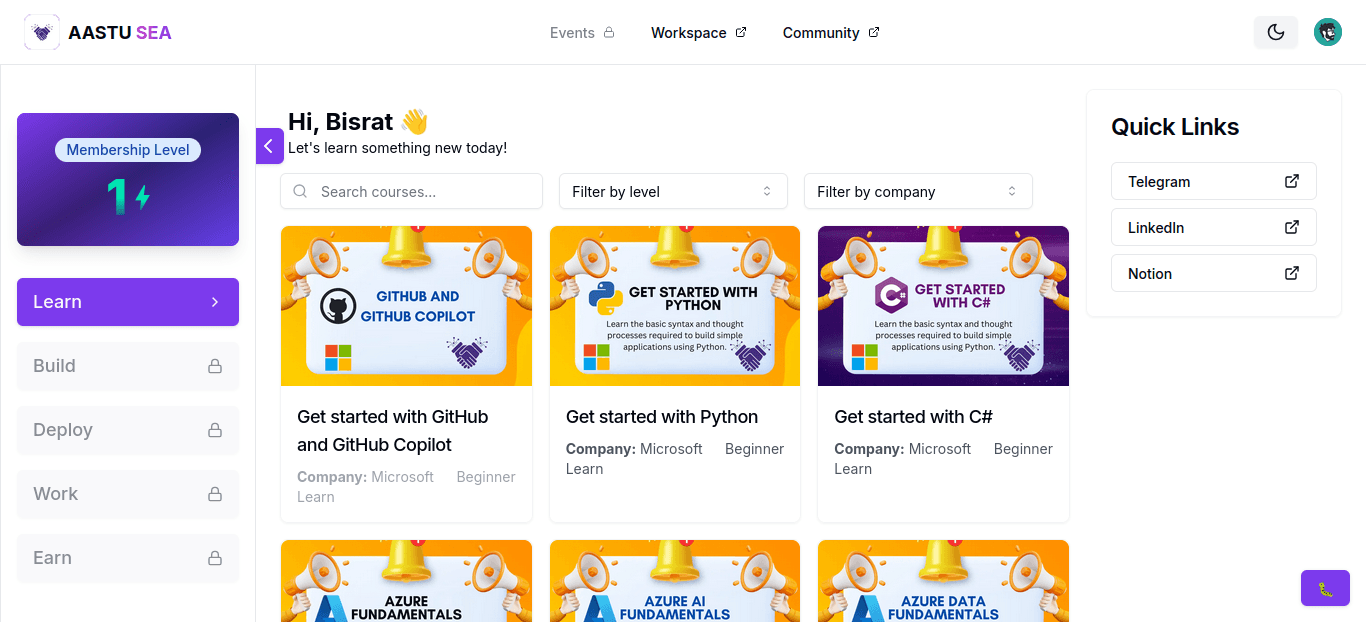Click the 'Hi, Bisrat' greeting heading

tap(358, 122)
